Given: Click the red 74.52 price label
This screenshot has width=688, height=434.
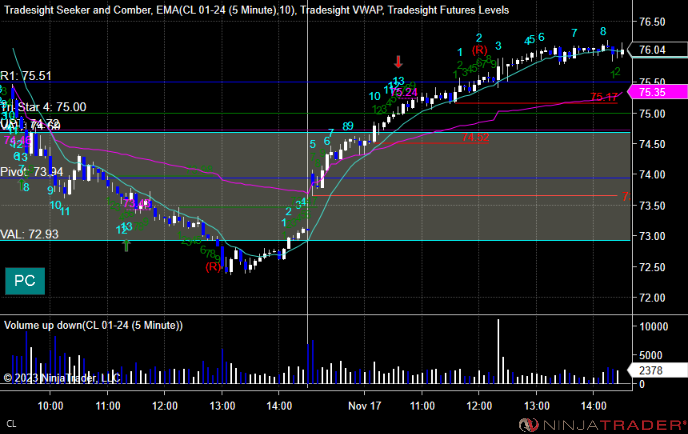Looking at the screenshot, I should point(475,137).
